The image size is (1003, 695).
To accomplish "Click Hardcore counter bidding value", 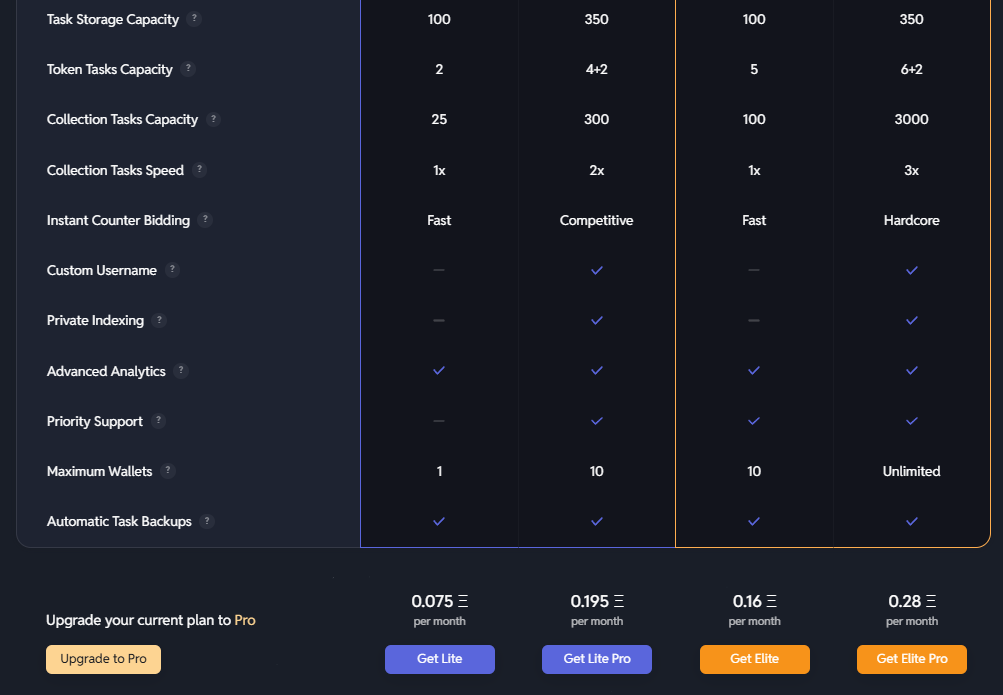I will click(x=912, y=220).
